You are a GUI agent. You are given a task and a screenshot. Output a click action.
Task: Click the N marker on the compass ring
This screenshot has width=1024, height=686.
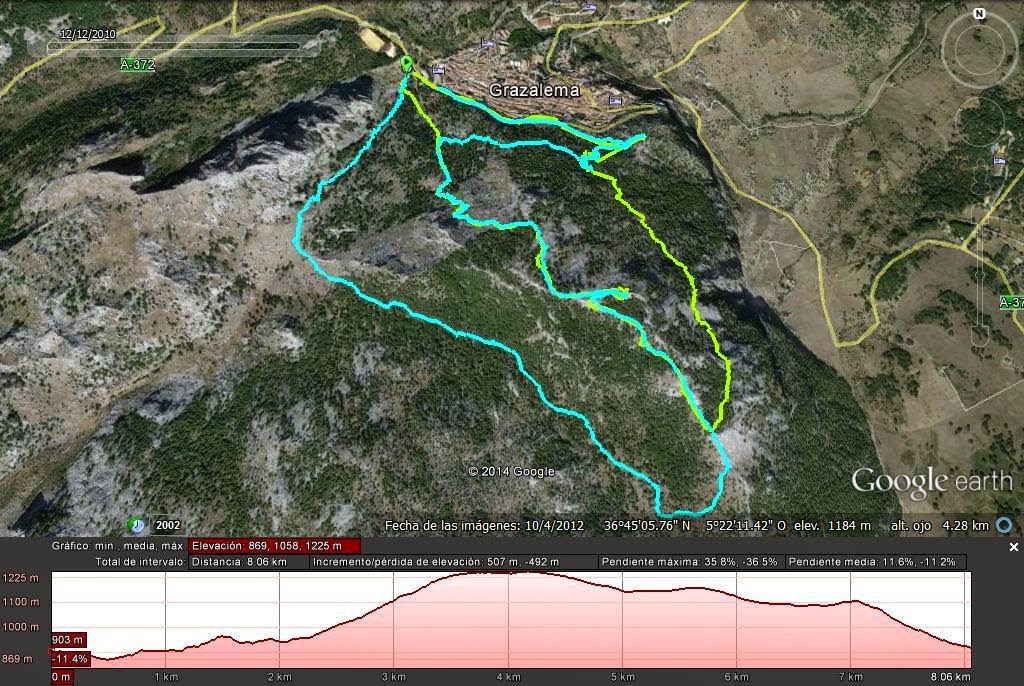point(979,14)
